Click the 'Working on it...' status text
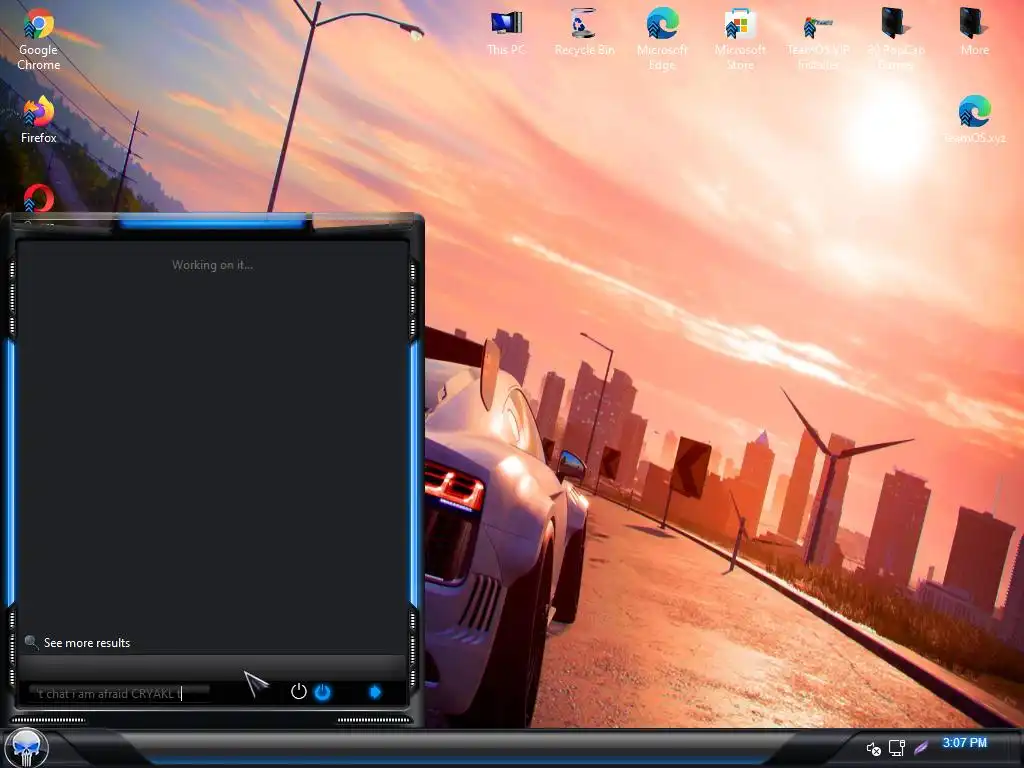Viewport: 1024px width, 768px height. tap(212, 264)
